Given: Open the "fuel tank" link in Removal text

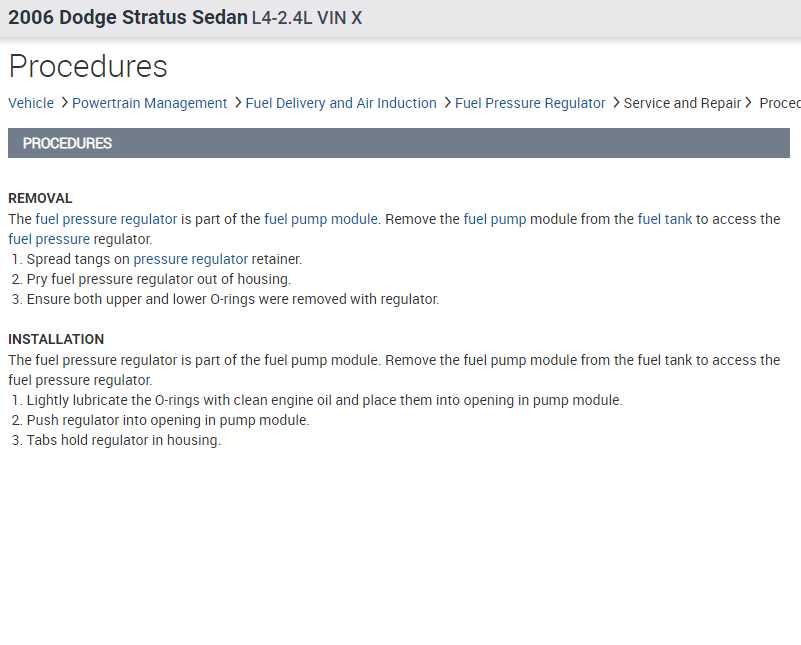Looking at the screenshot, I should pyautogui.click(x=665, y=219).
